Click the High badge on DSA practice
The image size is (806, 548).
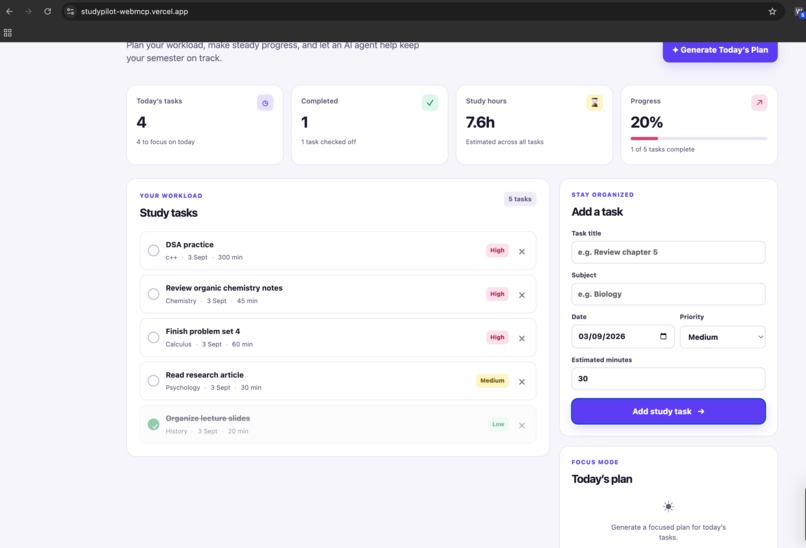[x=497, y=250]
